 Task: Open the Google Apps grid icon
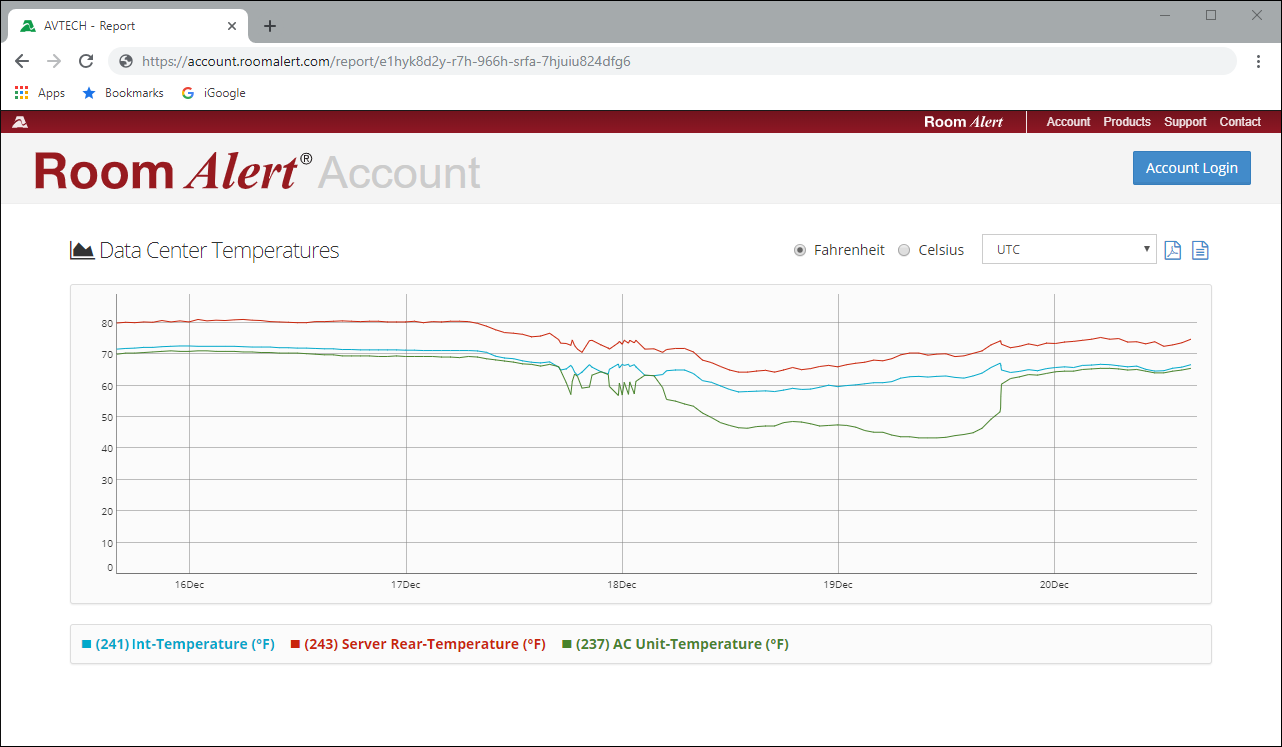pos(21,92)
